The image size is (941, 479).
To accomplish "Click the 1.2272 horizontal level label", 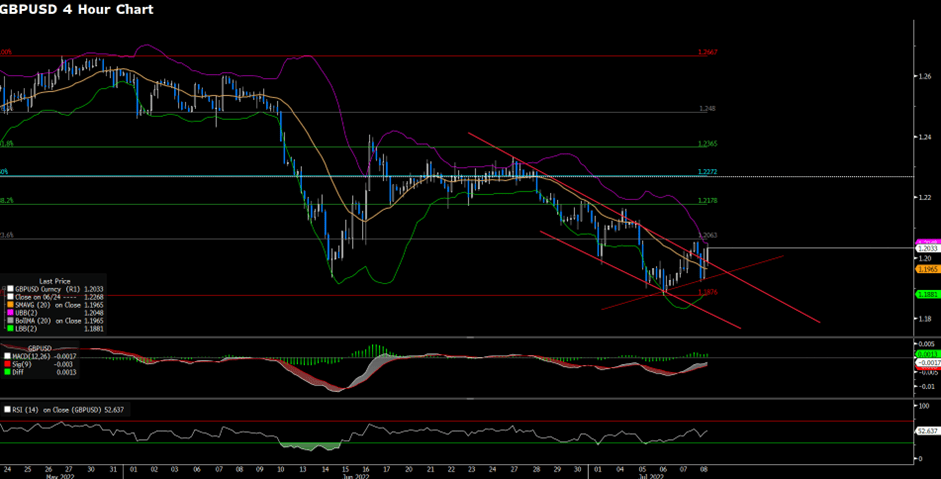I will tap(707, 172).
